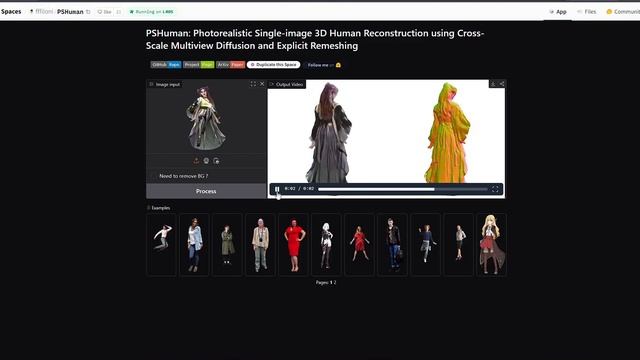Click the output video progress bar
Screen dimensions: 640x360
(402, 189)
